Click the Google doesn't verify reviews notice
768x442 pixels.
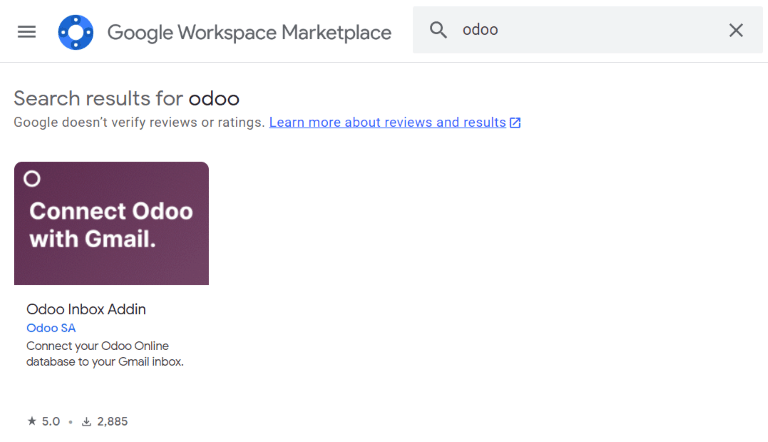click(x=139, y=122)
